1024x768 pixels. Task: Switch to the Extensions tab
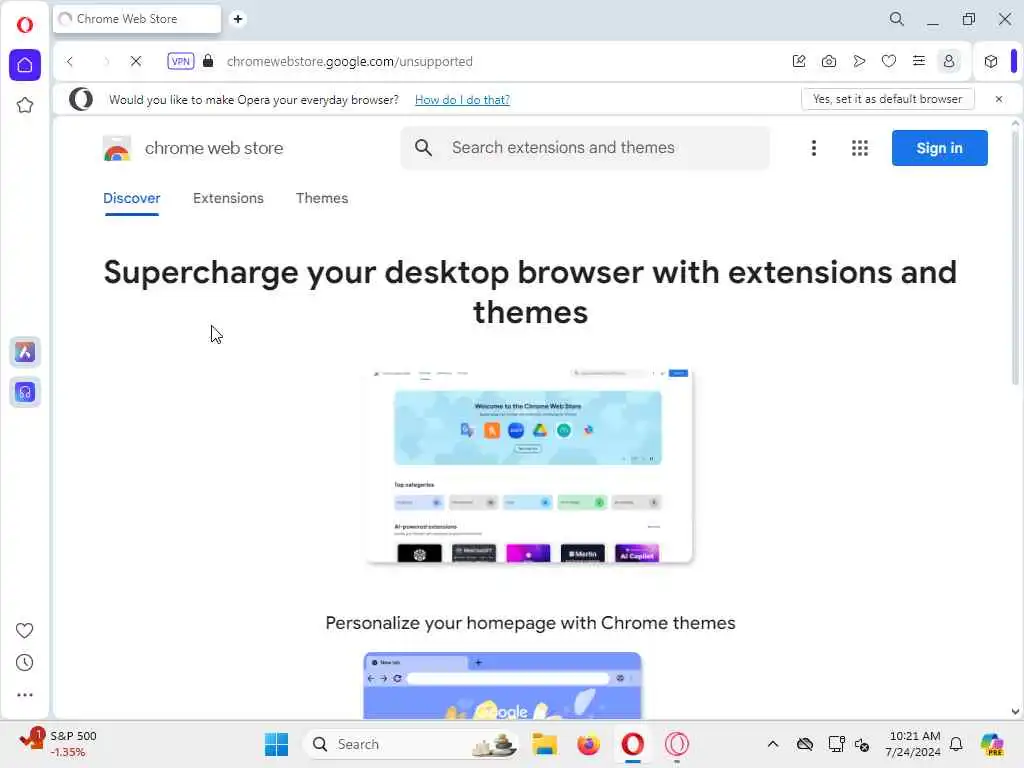tap(228, 198)
